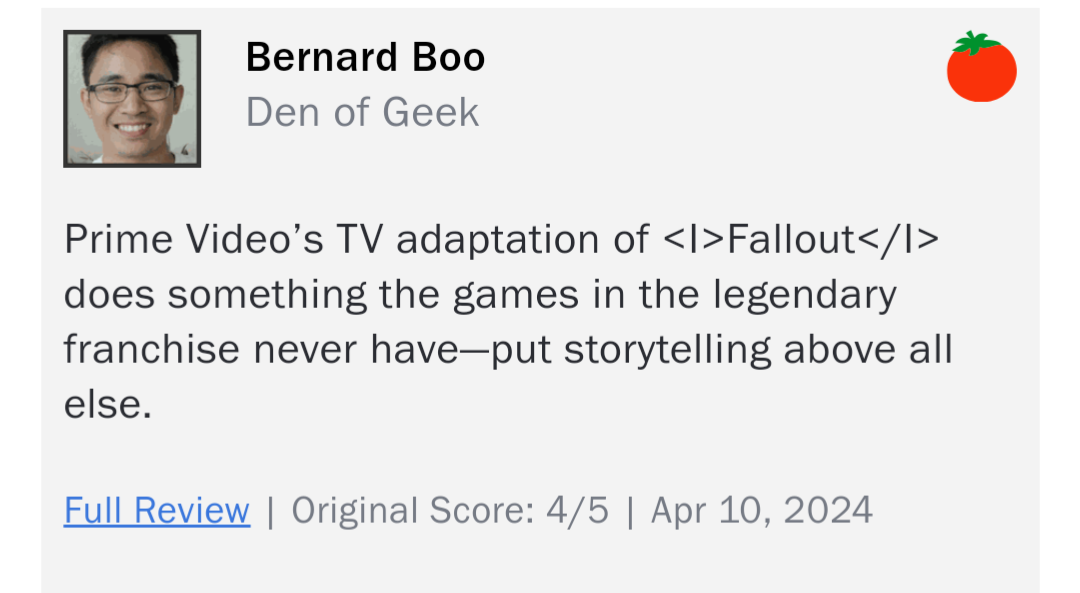
Task: Click the word legendary in the review
Action: (x=804, y=295)
